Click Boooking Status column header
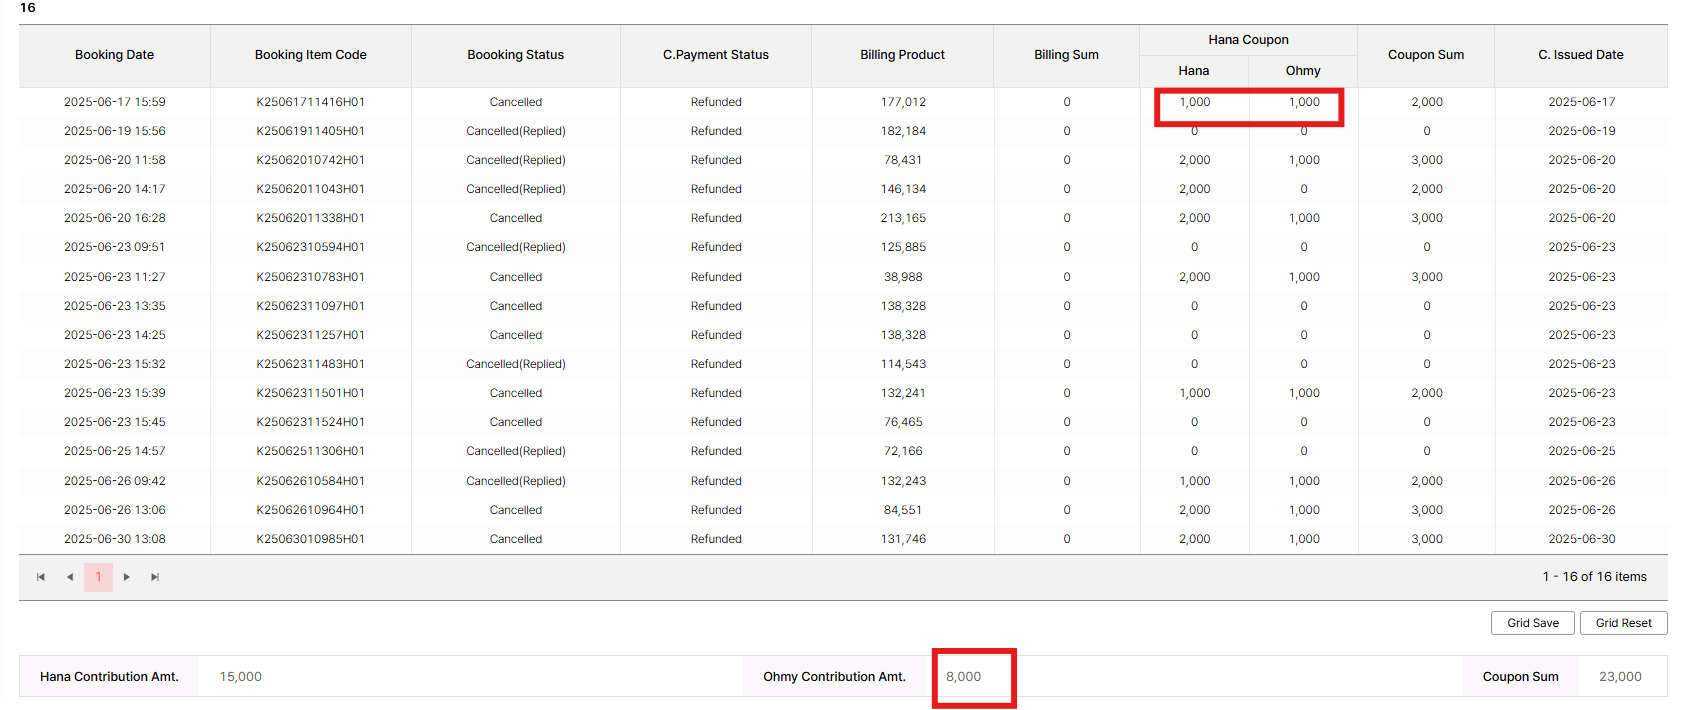Image resolution: width=1684 pixels, height=710 pixels. point(515,55)
